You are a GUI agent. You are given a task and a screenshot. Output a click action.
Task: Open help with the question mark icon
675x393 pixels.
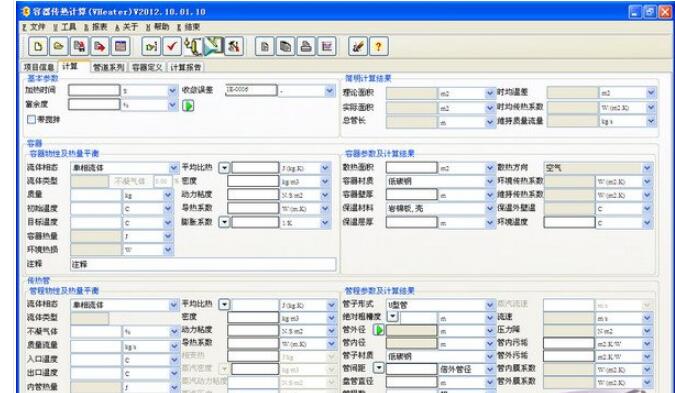click(x=378, y=46)
